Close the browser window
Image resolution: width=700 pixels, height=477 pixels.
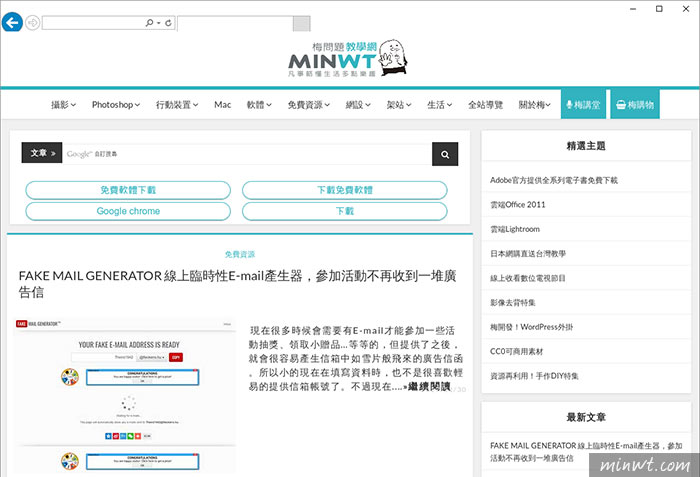tap(686, 9)
